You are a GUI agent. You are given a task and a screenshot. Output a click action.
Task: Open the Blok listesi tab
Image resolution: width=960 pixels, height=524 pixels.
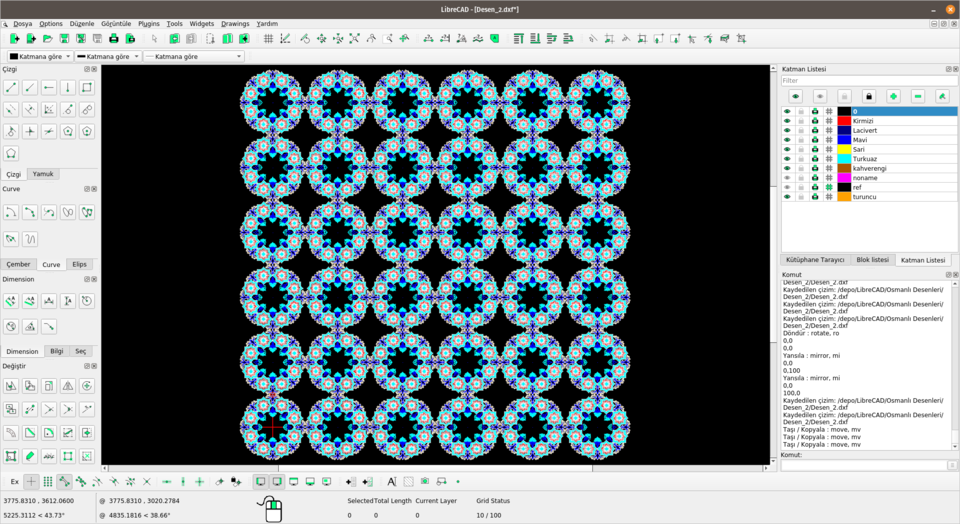872,260
